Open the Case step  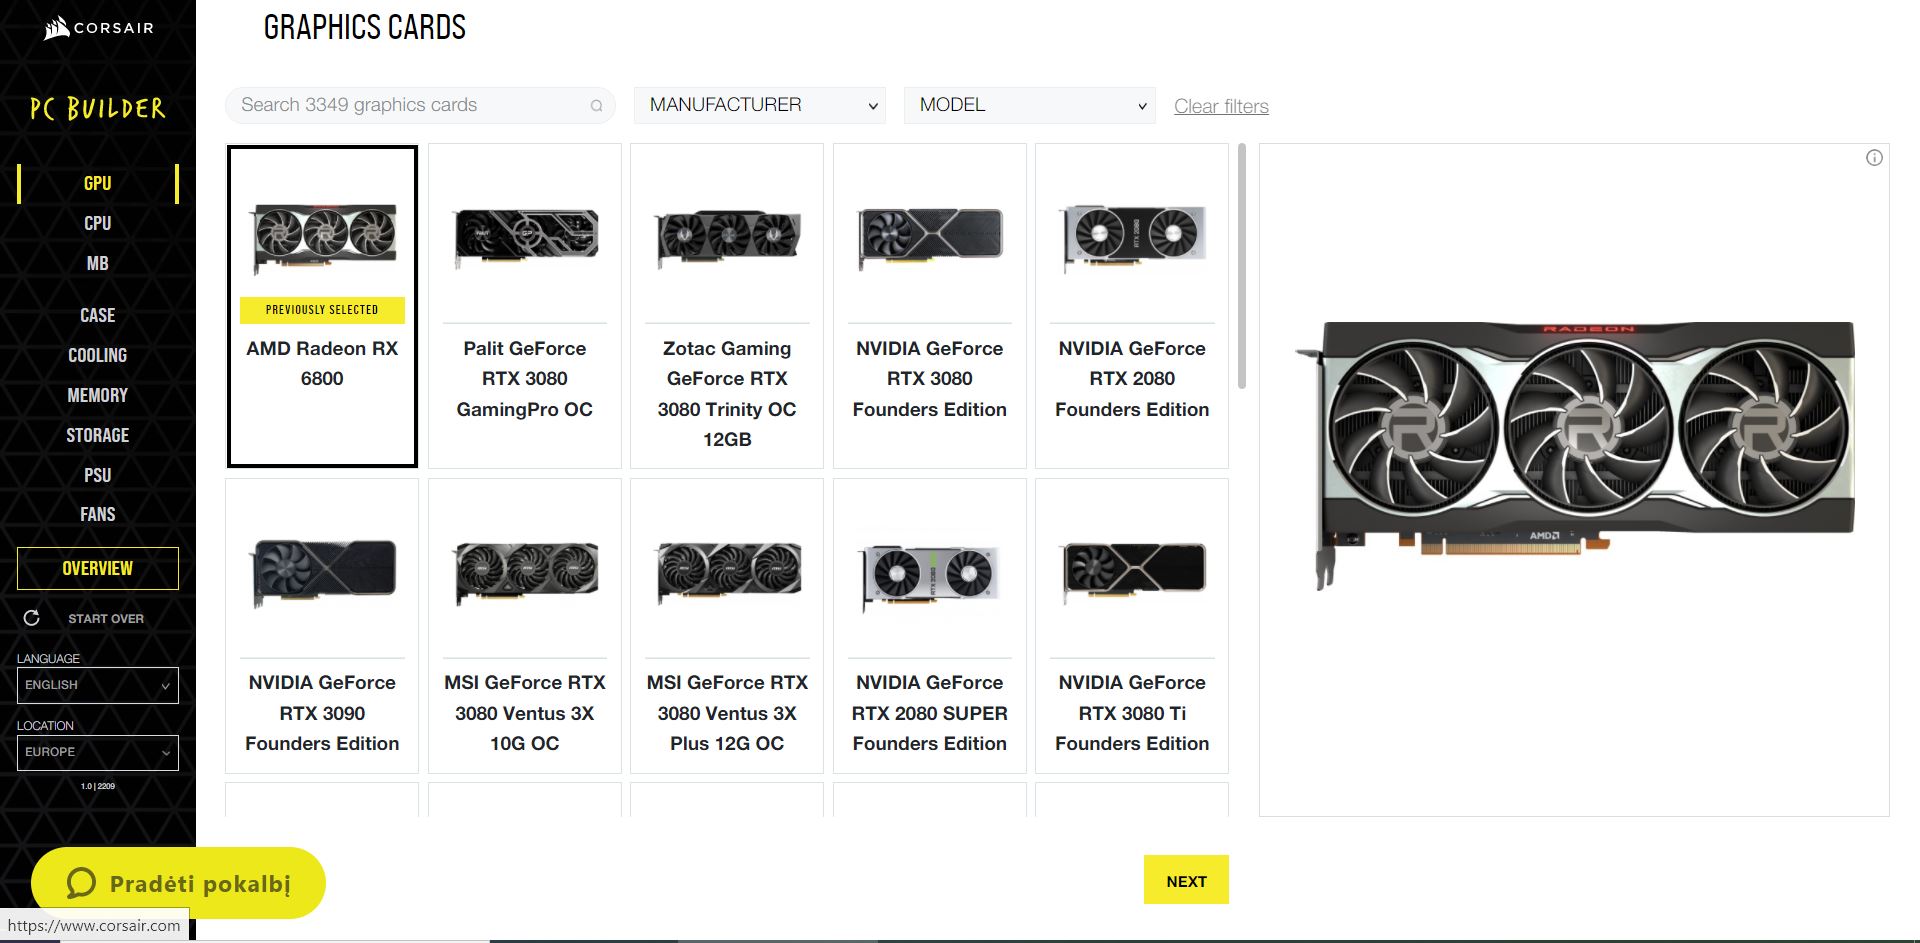(x=98, y=315)
